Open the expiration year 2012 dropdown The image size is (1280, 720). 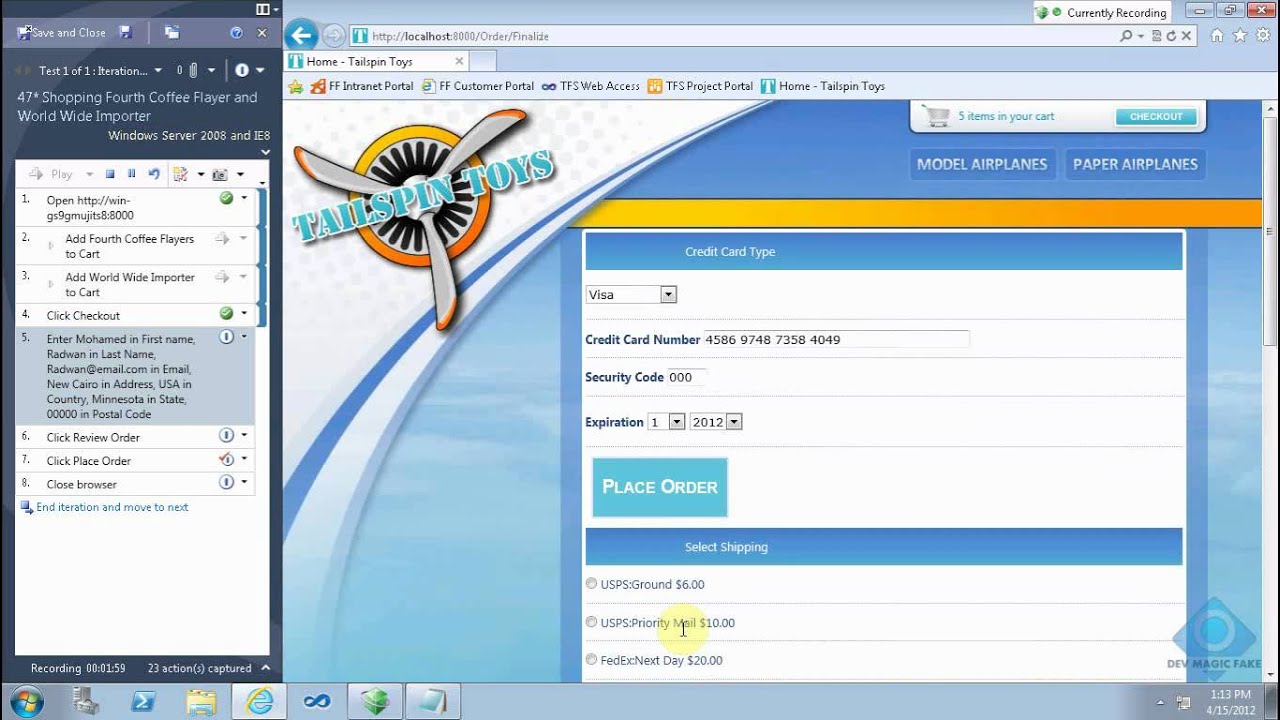click(716, 422)
